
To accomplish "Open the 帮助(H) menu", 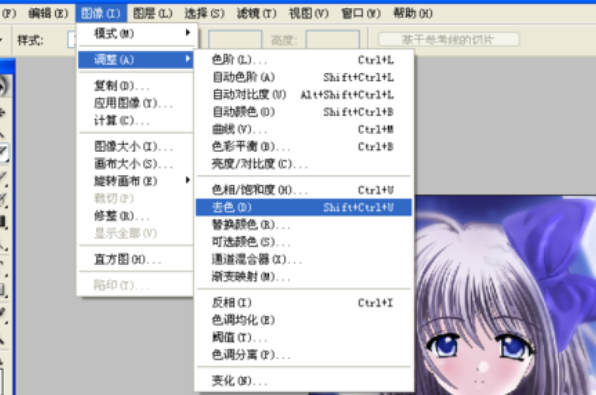I will pos(413,14).
